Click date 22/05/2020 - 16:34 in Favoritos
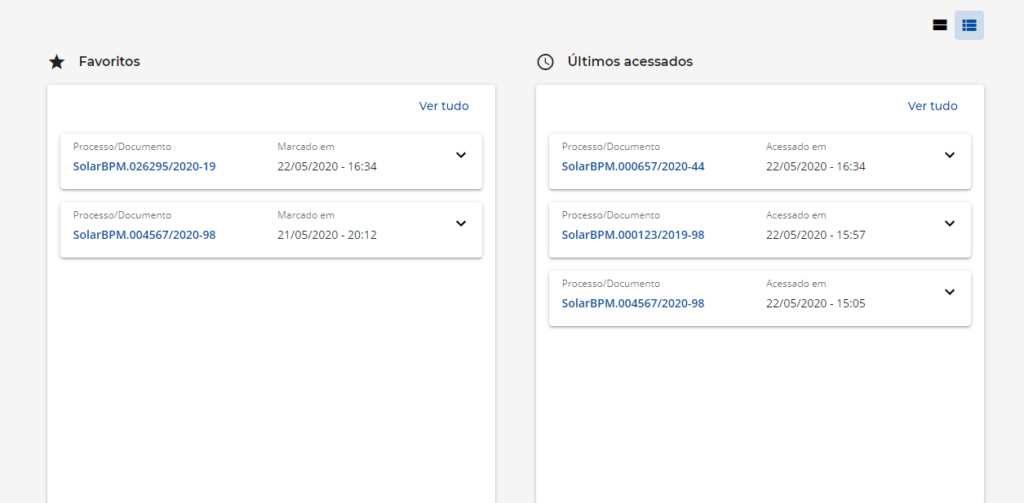Image resolution: width=1024 pixels, height=503 pixels. coord(327,167)
